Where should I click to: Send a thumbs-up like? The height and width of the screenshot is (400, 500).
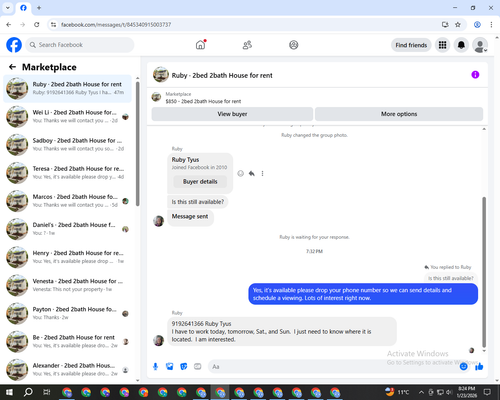(479, 367)
